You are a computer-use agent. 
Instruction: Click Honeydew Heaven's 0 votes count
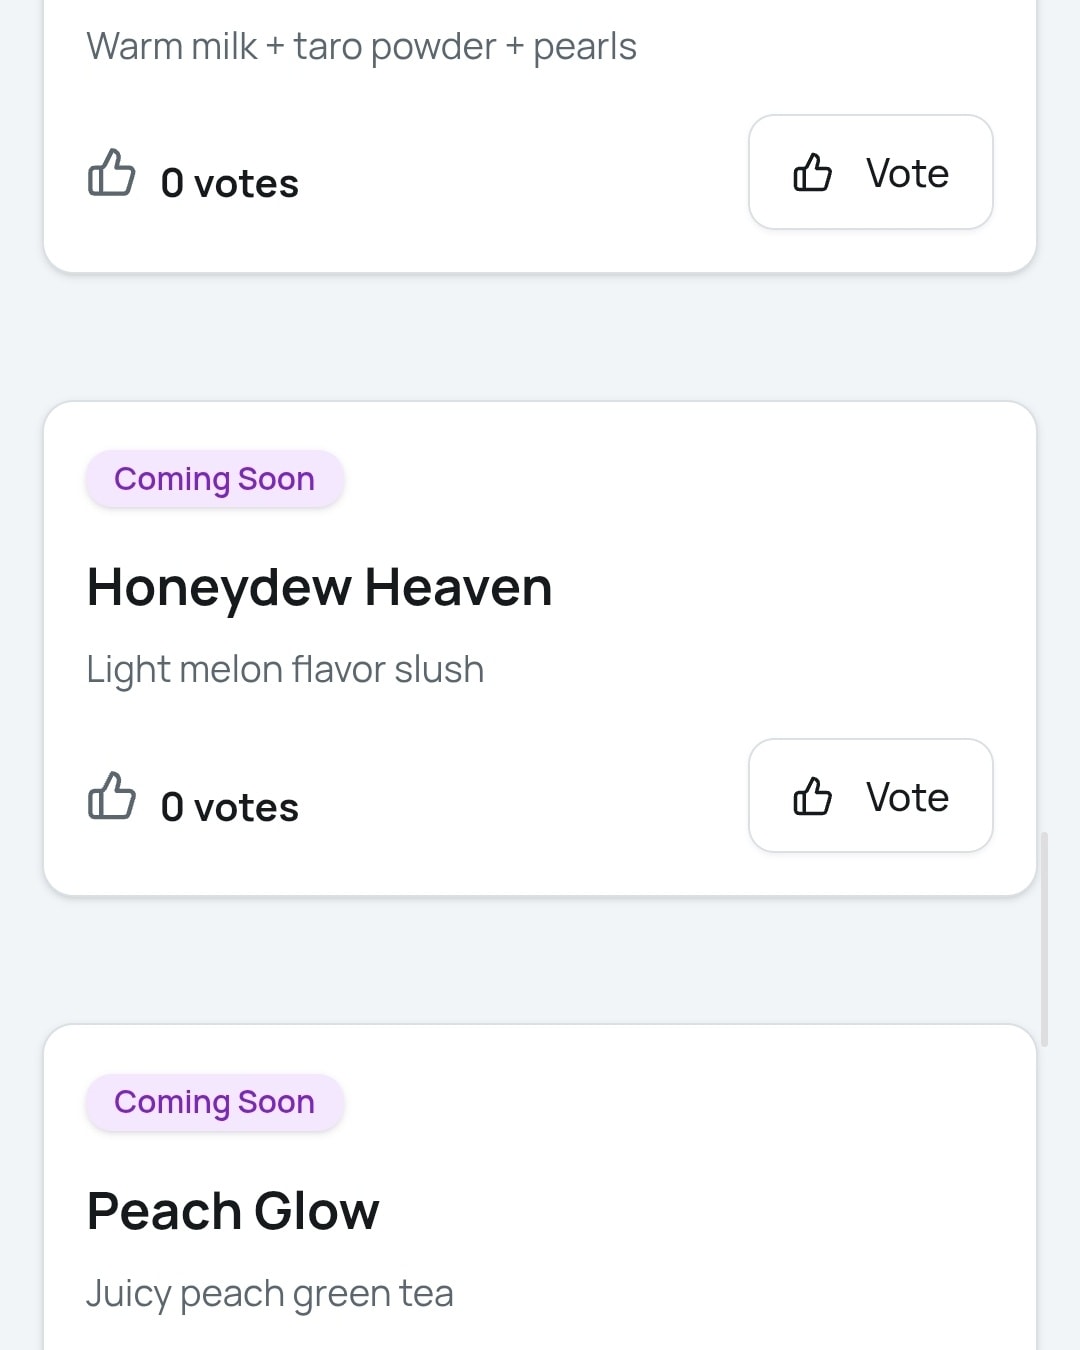[229, 807]
